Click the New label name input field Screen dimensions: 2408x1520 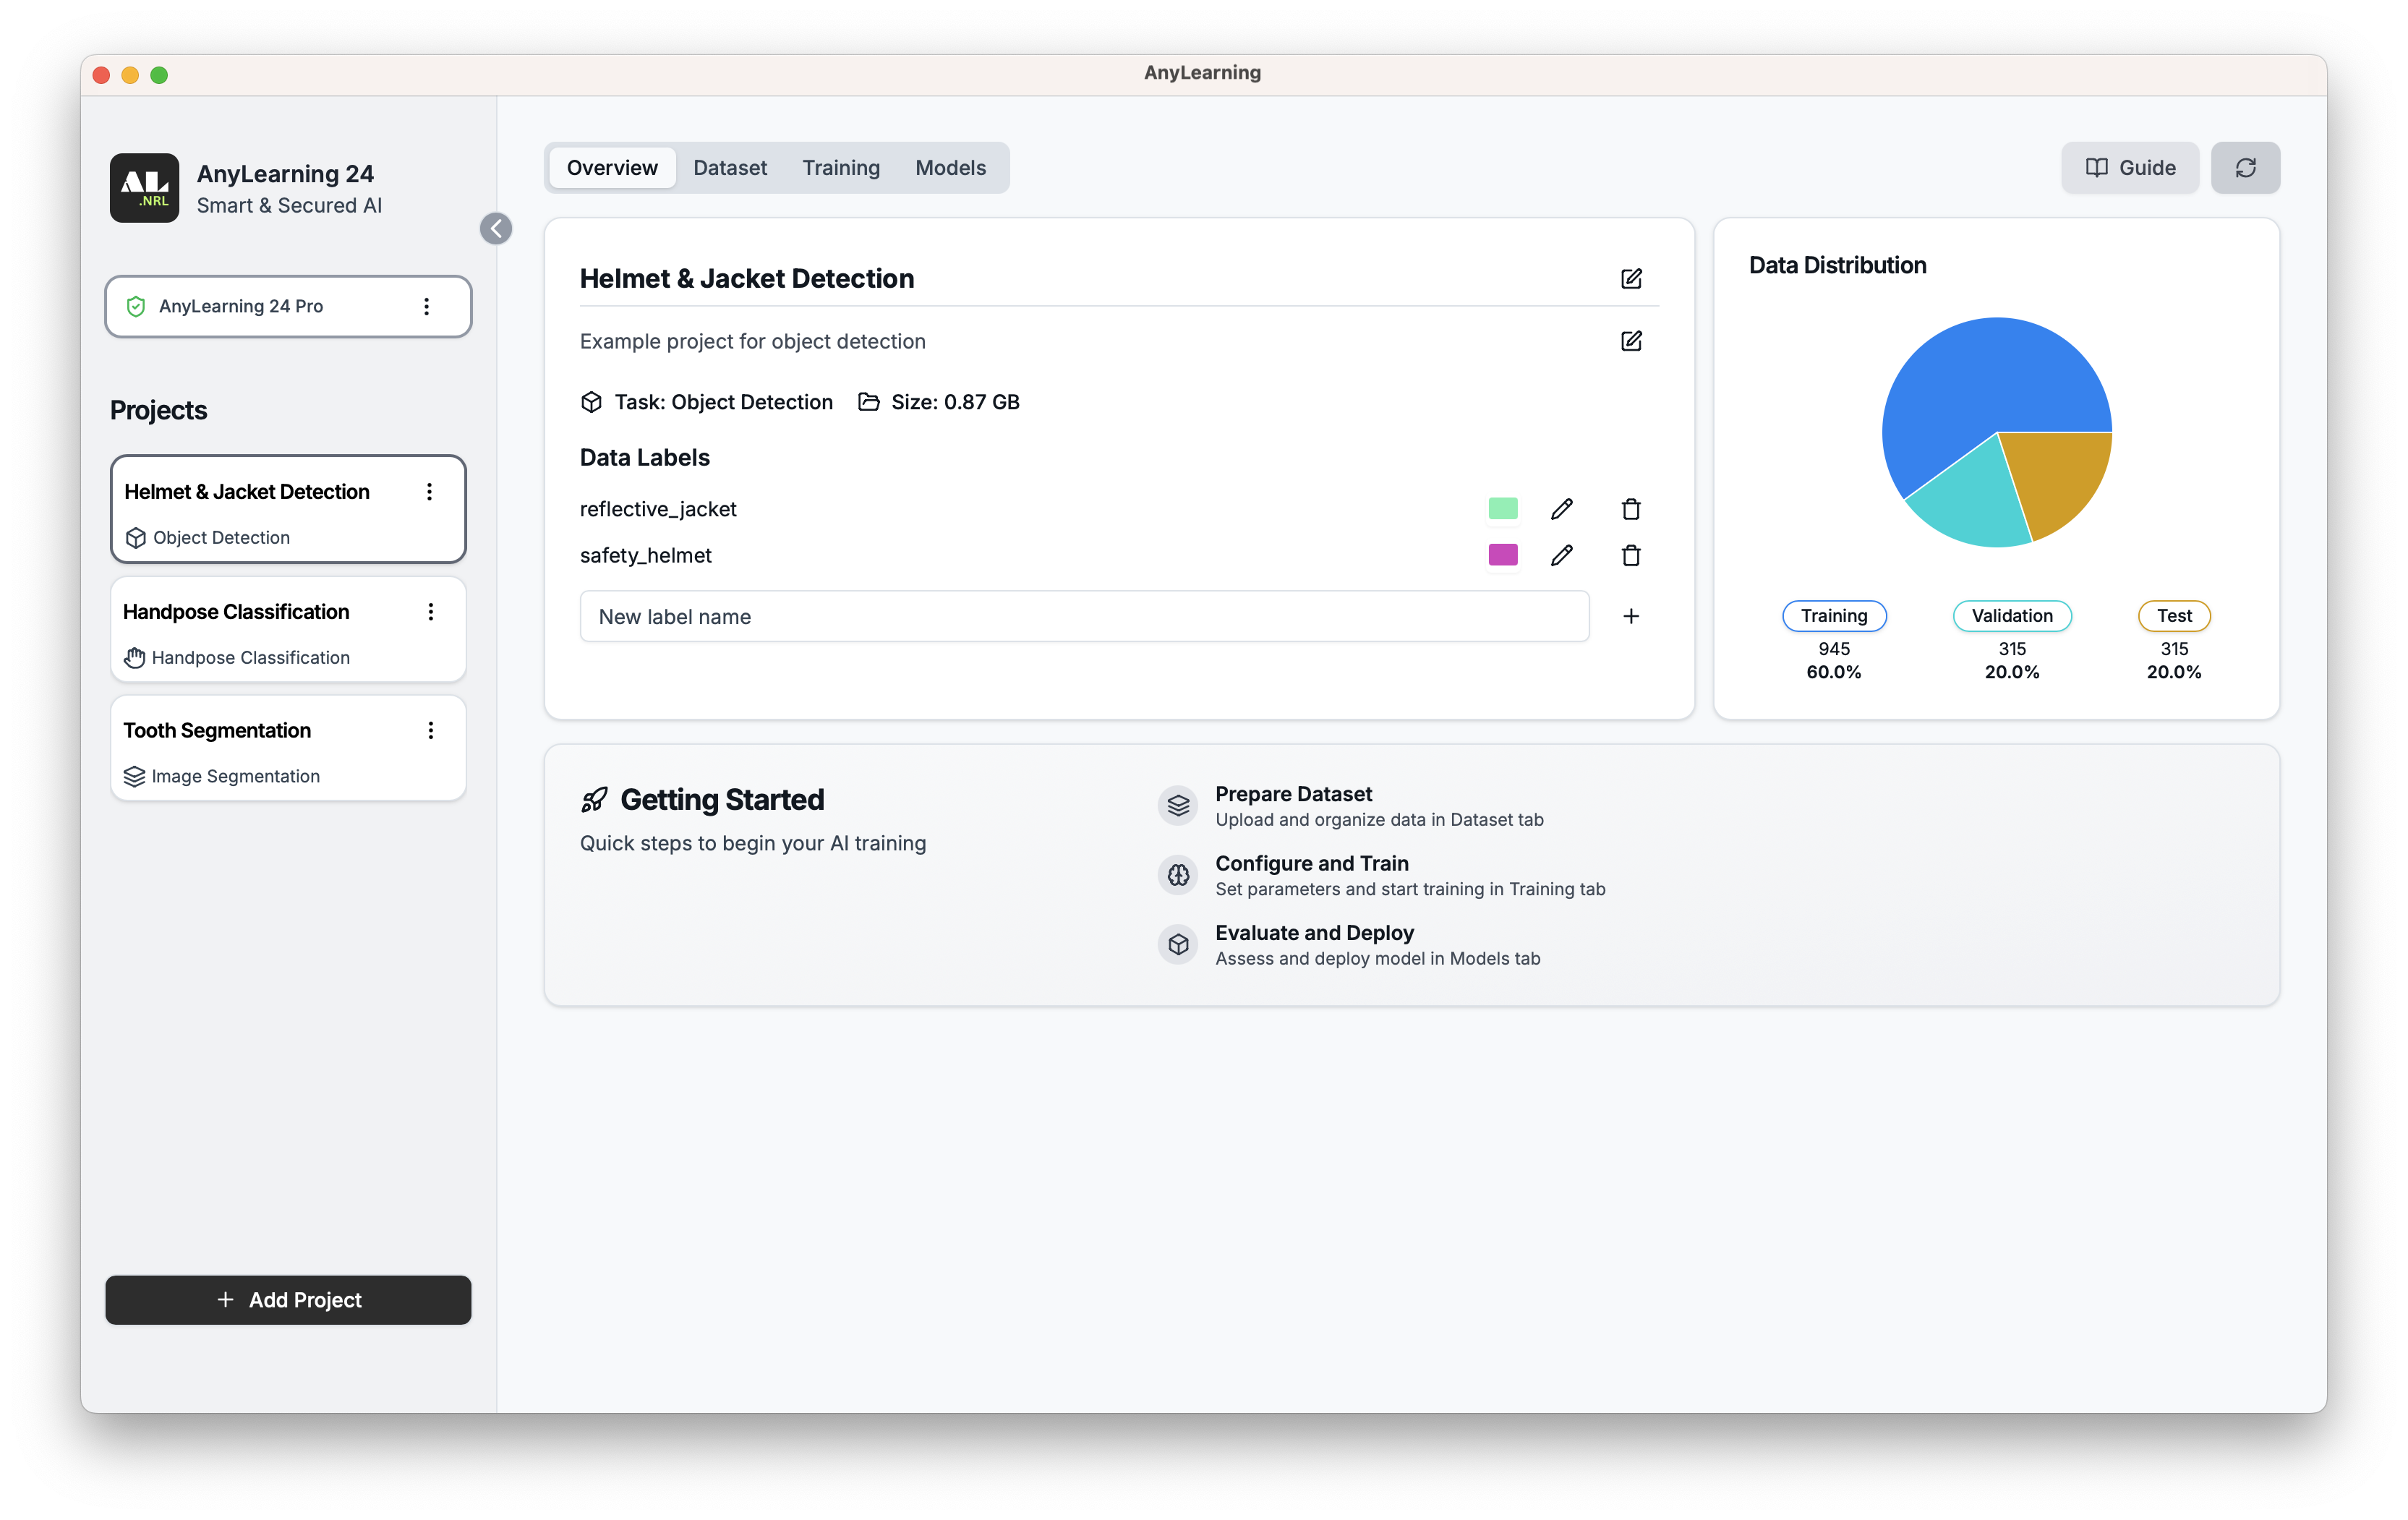pos(1083,616)
